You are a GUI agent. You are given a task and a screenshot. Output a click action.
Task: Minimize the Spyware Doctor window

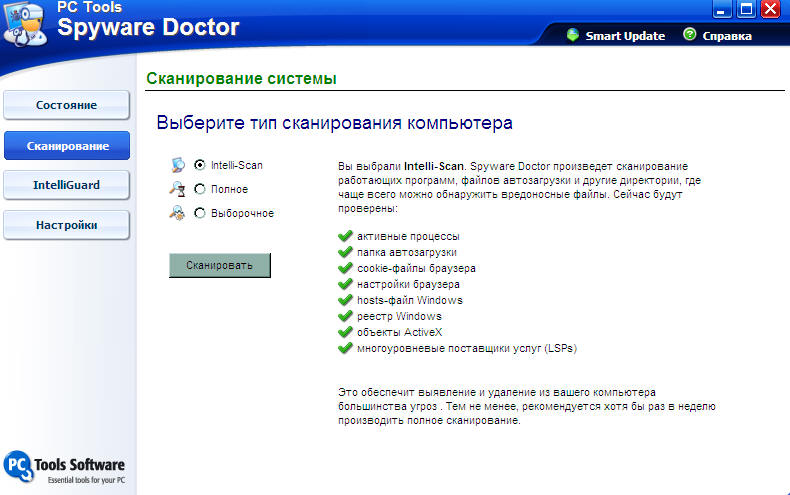721,9
